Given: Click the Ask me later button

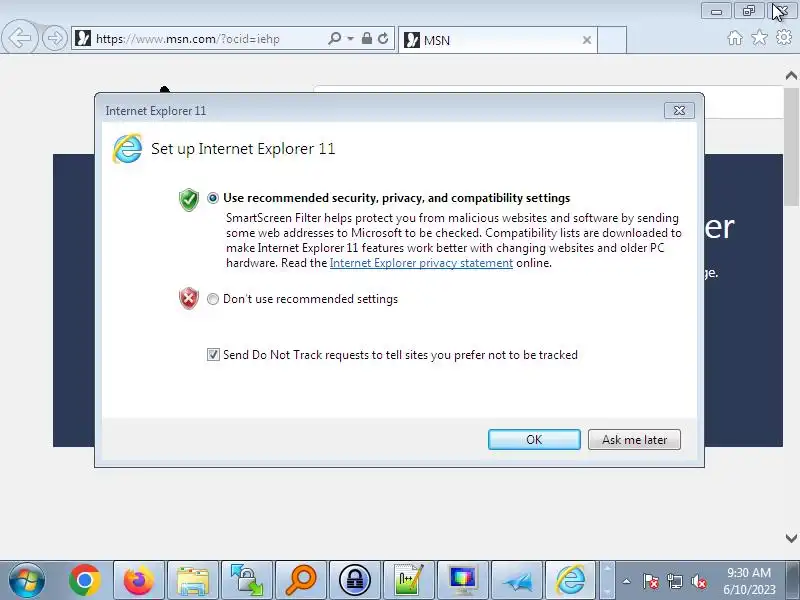Looking at the screenshot, I should click(634, 439).
